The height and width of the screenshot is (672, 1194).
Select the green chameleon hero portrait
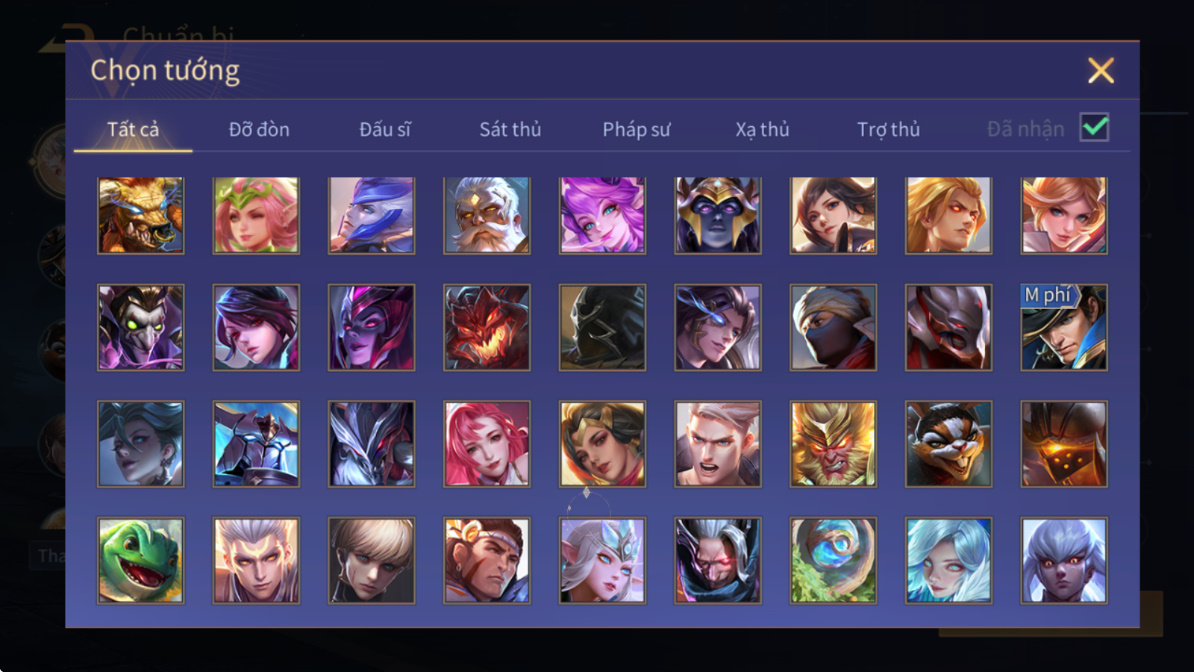pyautogui.click(x=141, y=561)
